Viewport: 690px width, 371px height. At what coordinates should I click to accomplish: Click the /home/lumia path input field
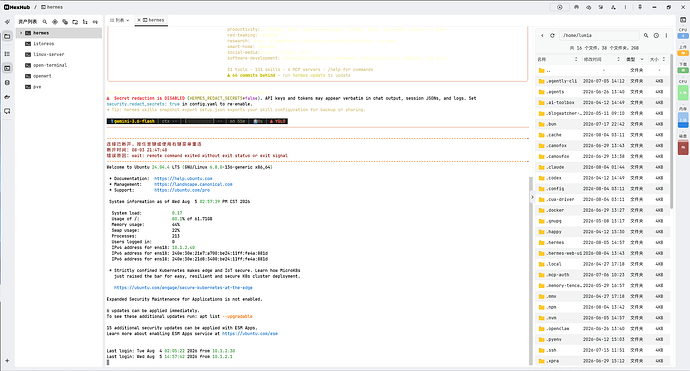[599, 36]
